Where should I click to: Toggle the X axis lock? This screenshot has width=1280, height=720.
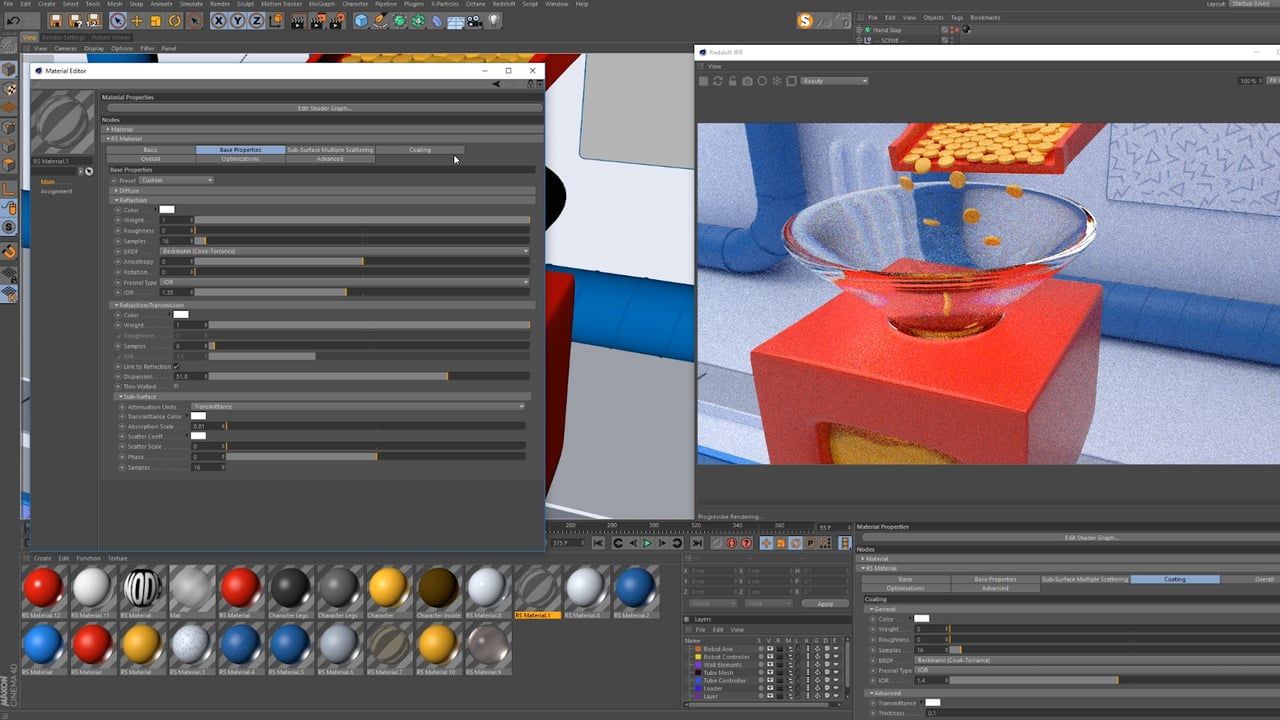click(x=220, y=21)
